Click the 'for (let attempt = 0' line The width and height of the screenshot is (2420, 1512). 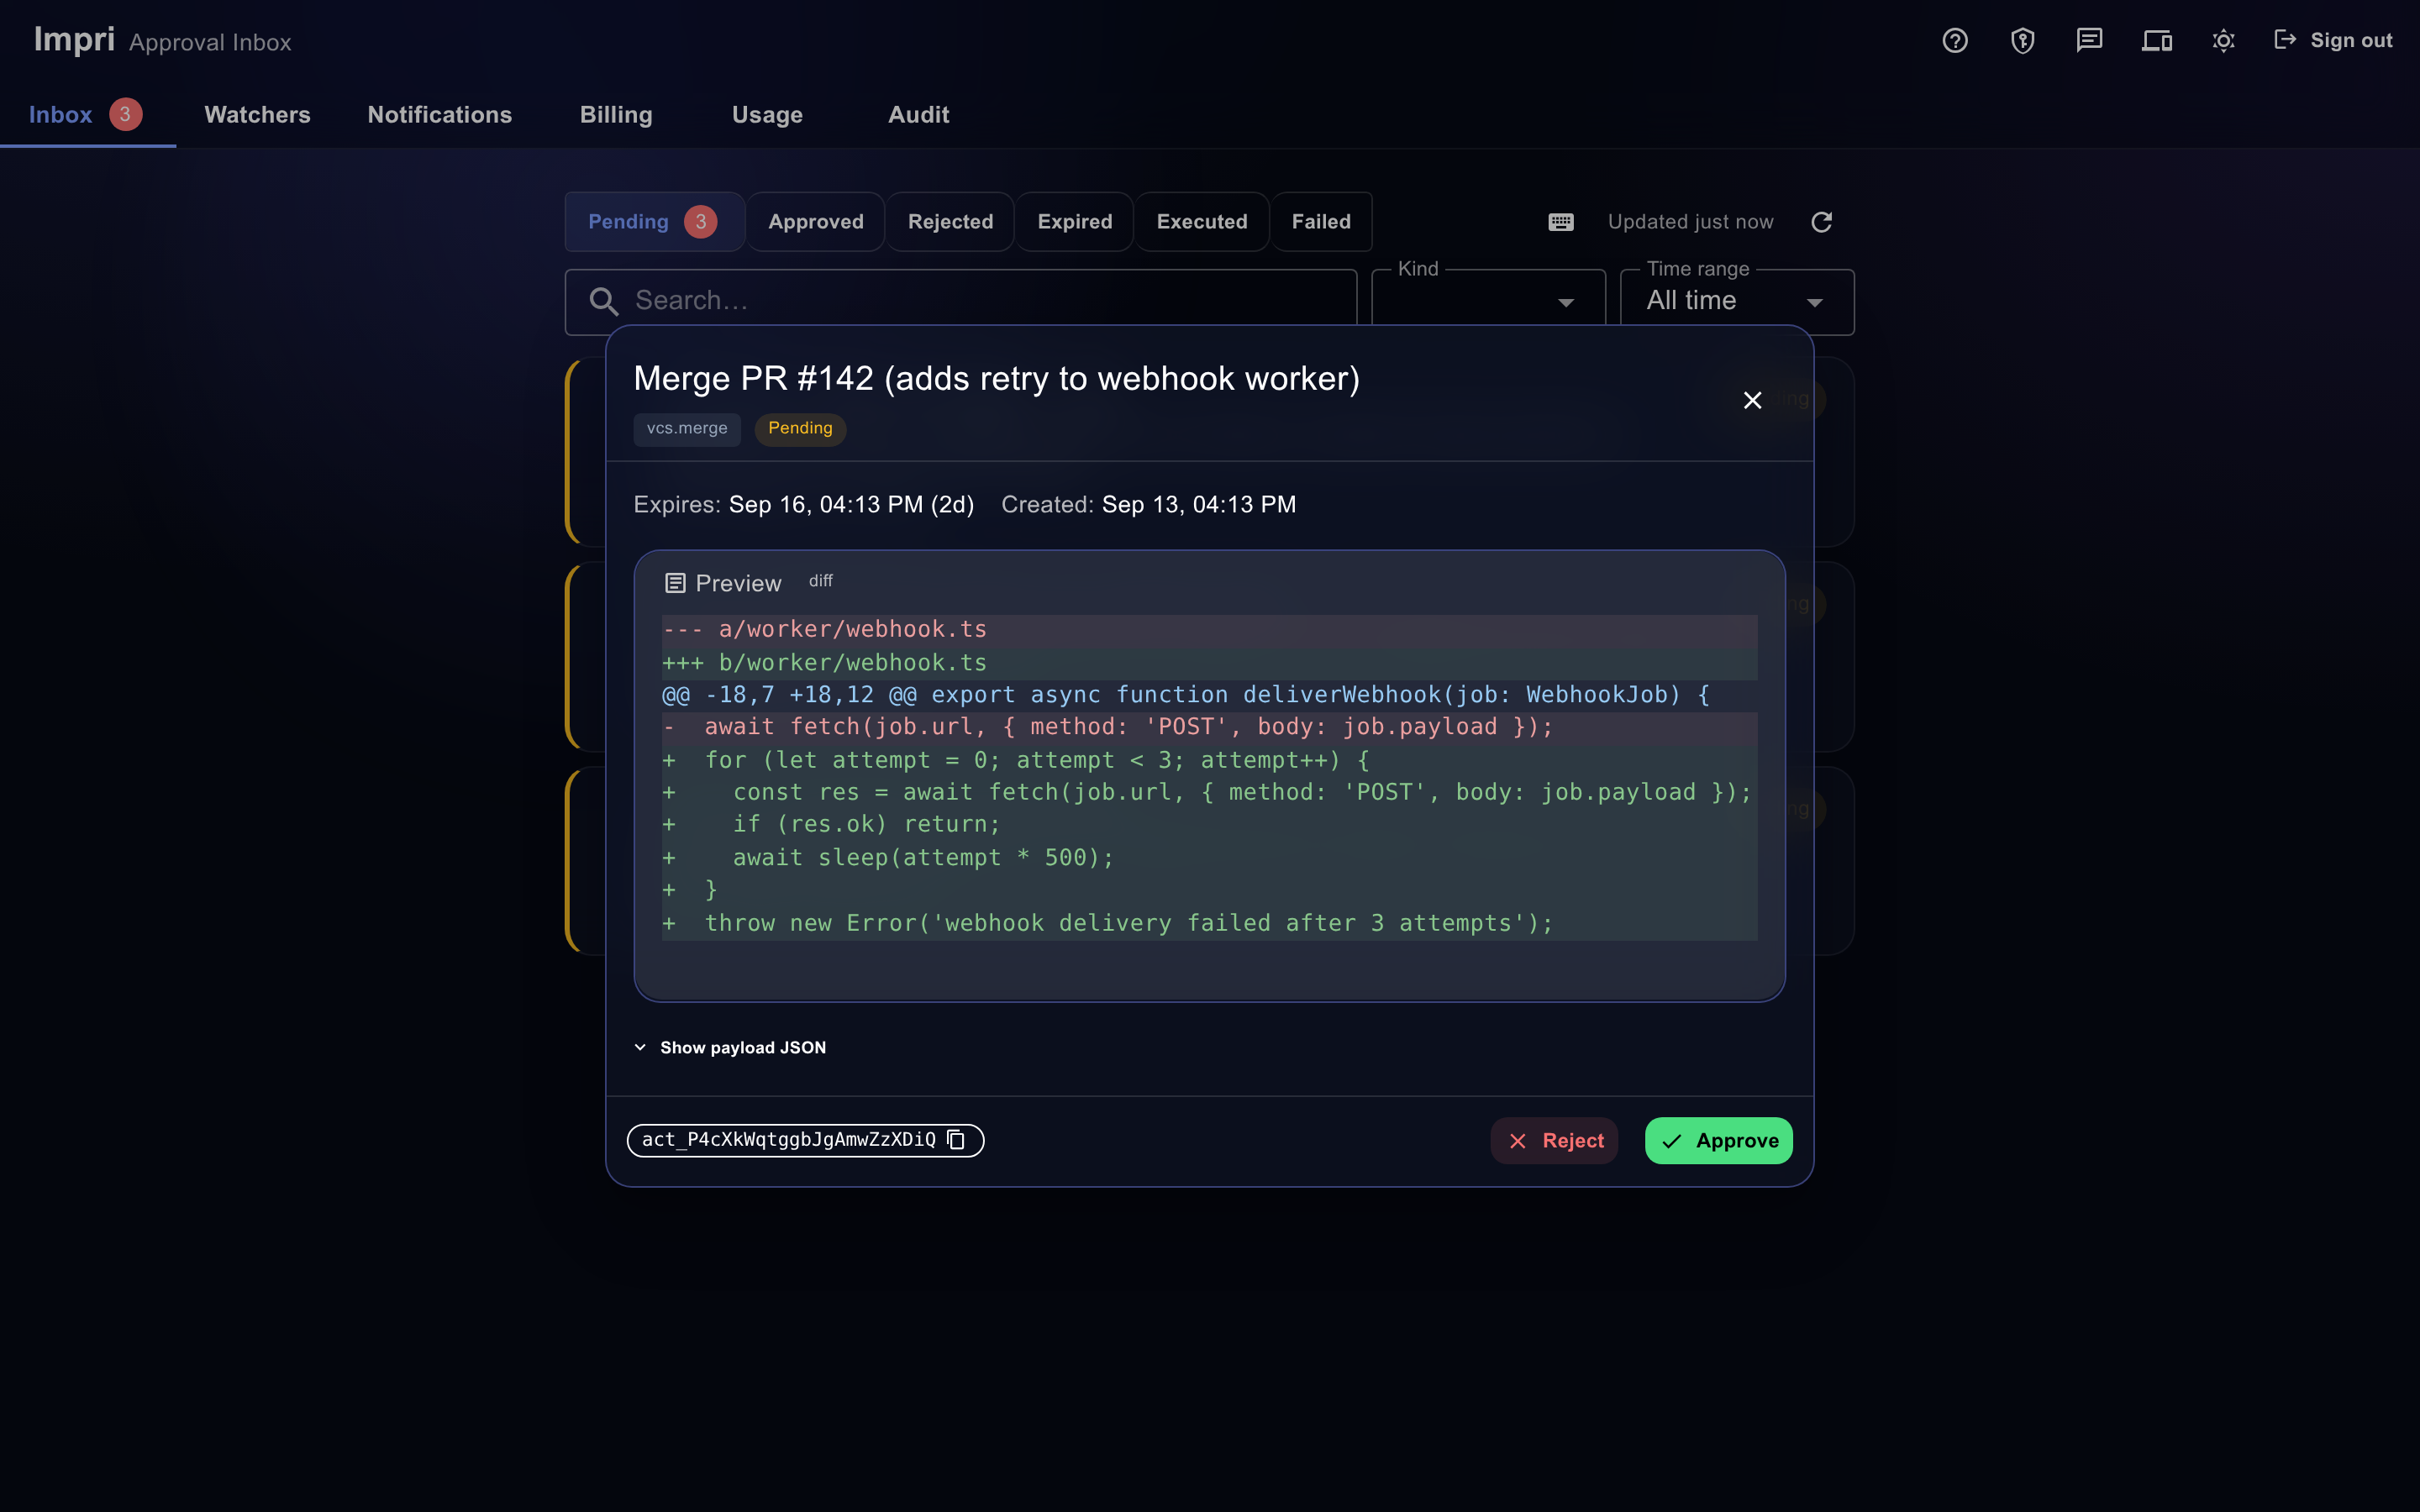click(x=1209, y=760)
